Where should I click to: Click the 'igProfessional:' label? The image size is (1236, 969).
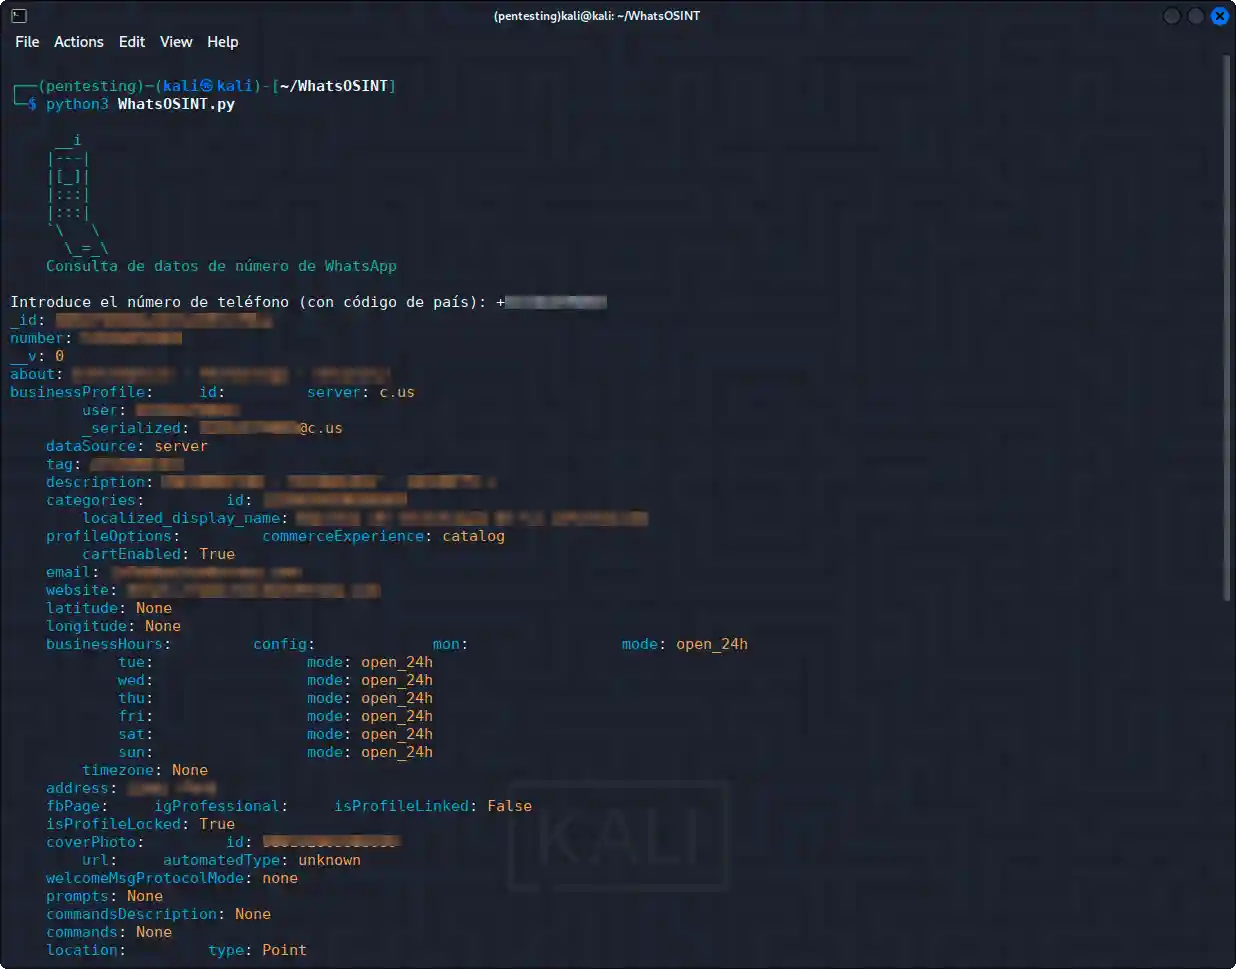coord(221,806)
